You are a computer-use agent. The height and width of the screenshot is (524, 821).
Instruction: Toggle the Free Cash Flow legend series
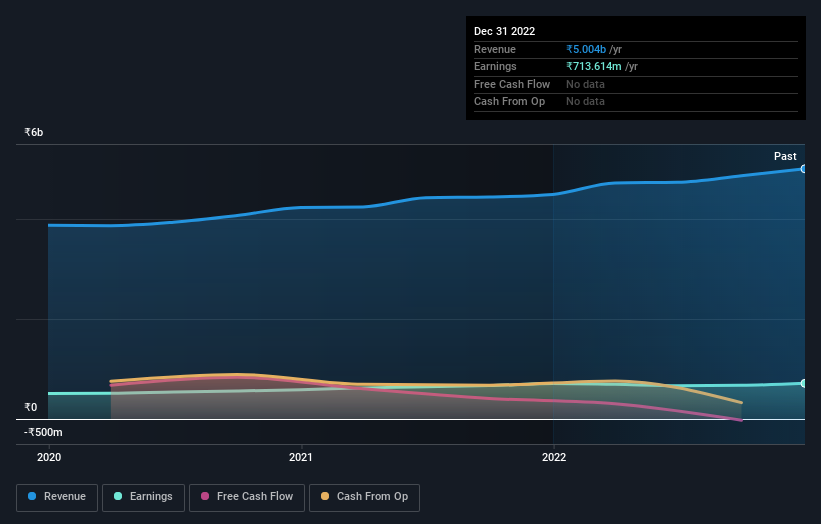(247, 497)
